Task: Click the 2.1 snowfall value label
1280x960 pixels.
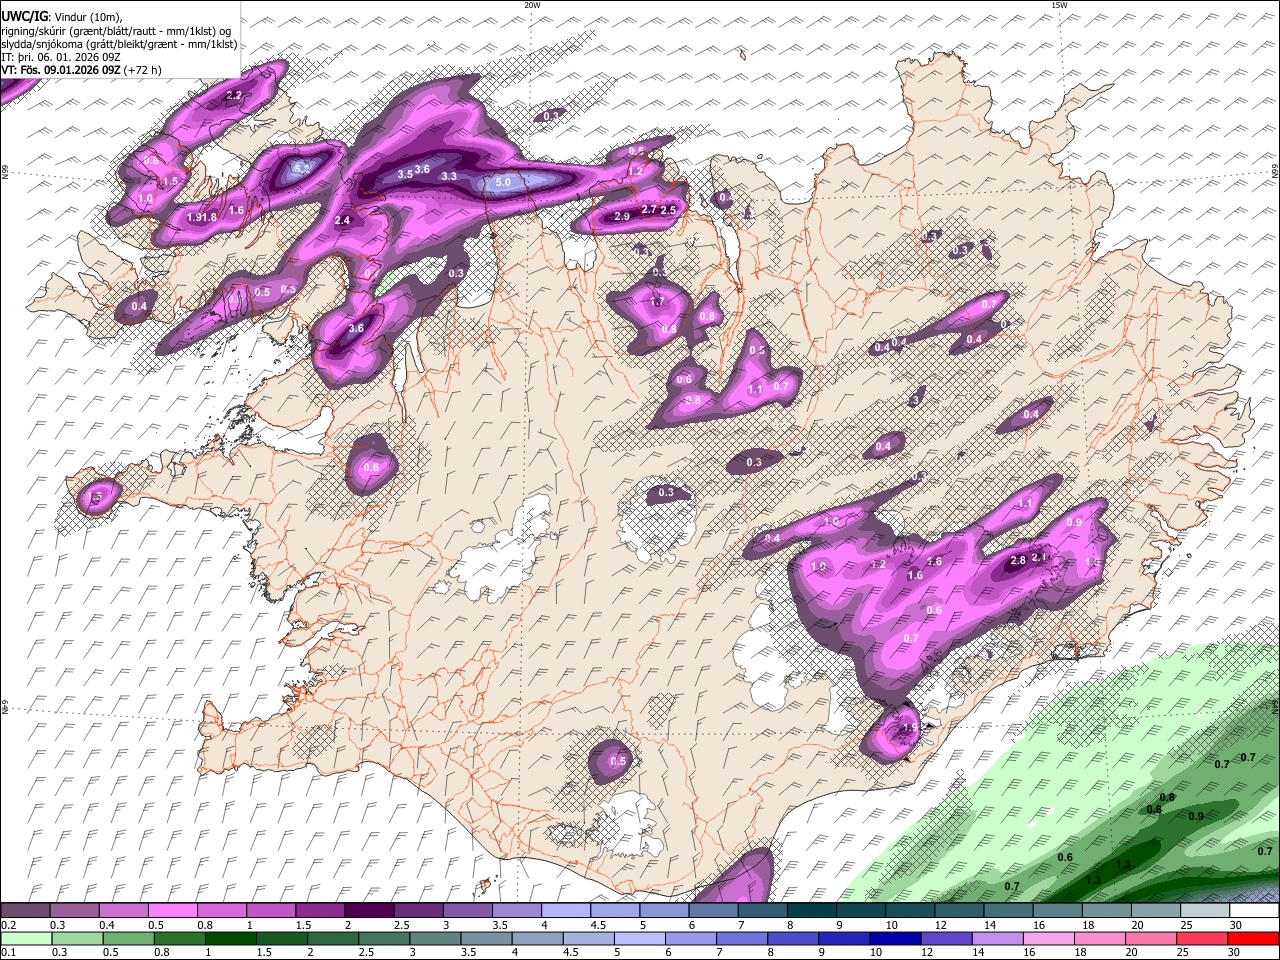Action: point(1040,558)
